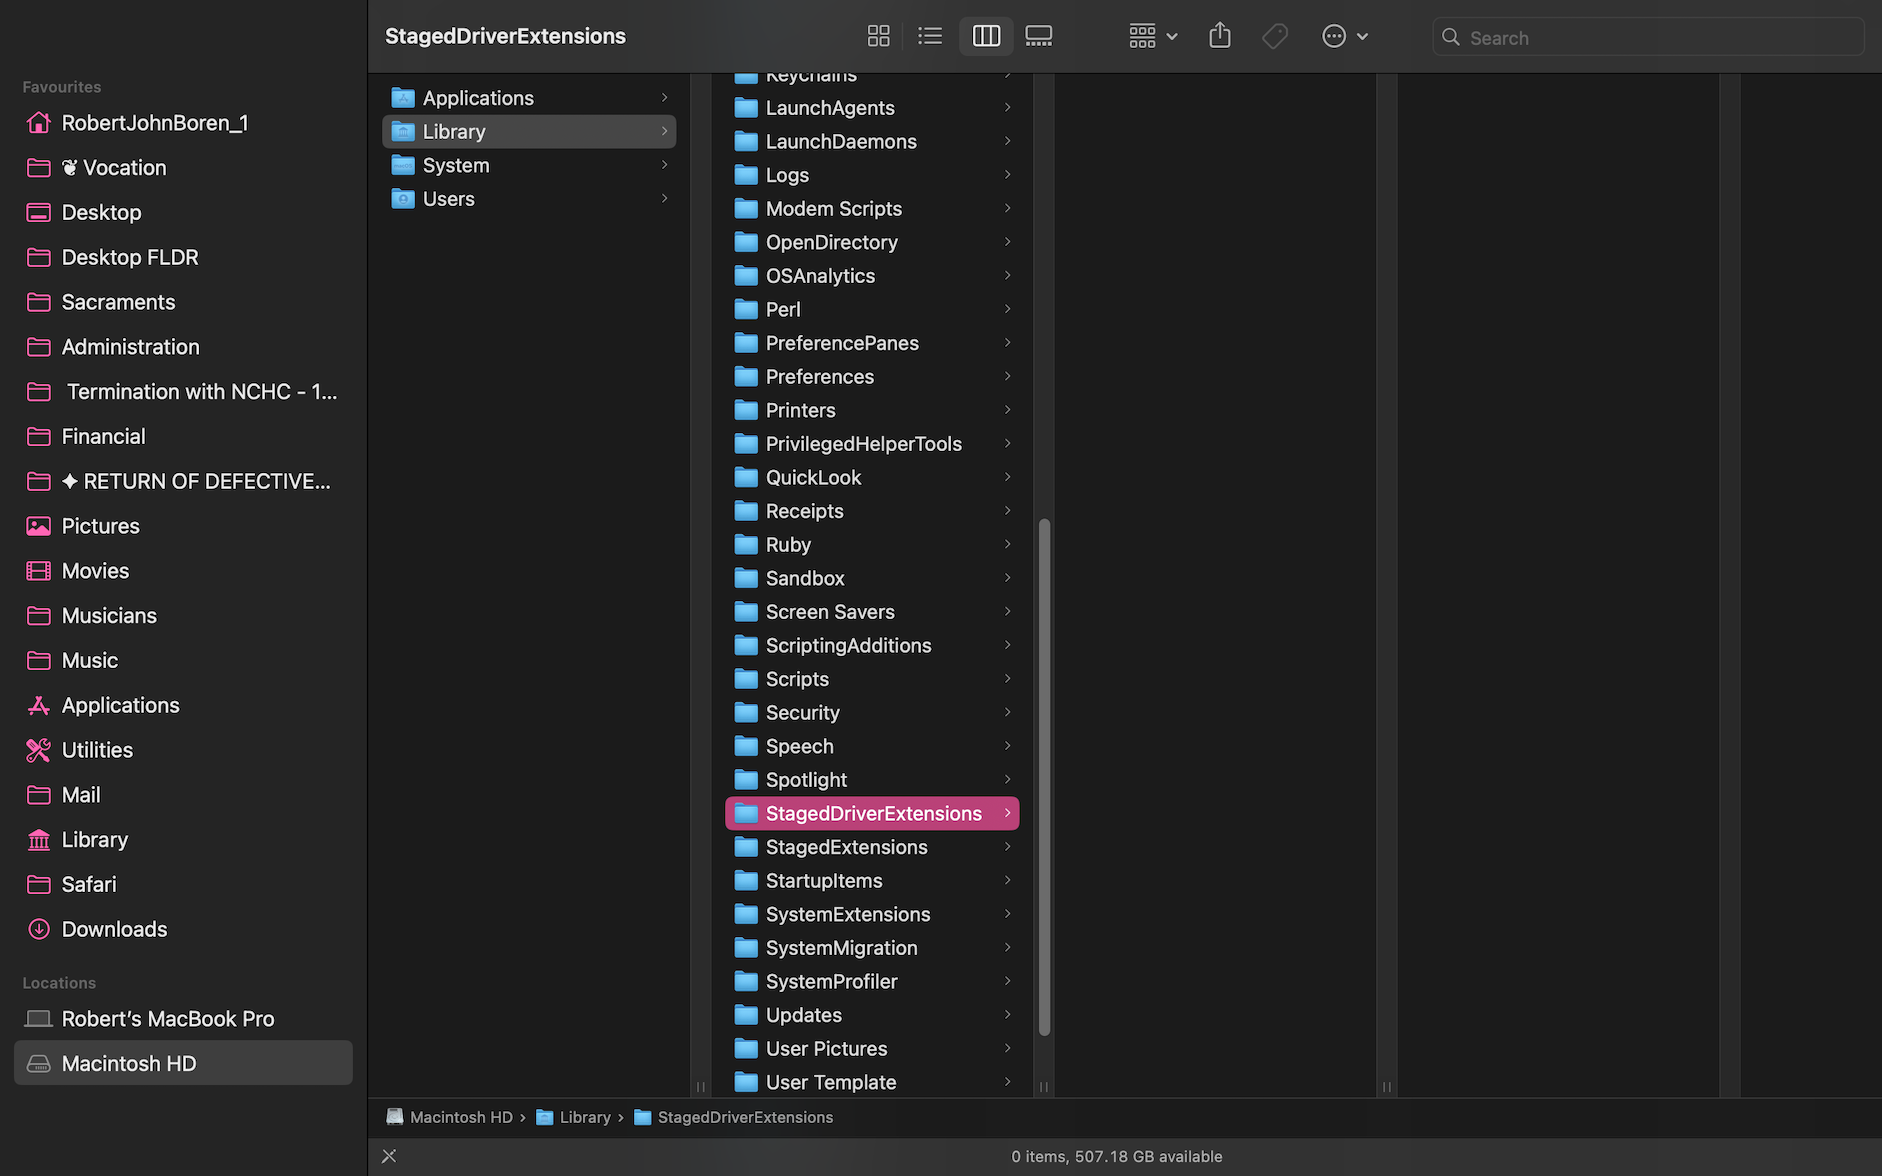Screen dimensions: 1882x1176
Task: Select Applications folder in first column
Action: point(529,98)
